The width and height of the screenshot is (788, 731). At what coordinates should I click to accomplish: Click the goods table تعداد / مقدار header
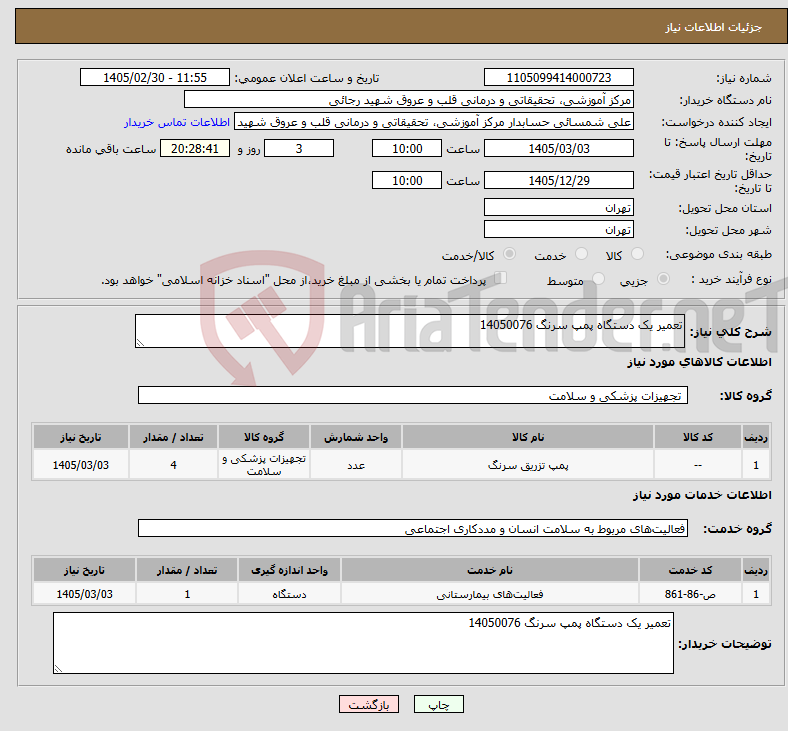tap(173, 437)
